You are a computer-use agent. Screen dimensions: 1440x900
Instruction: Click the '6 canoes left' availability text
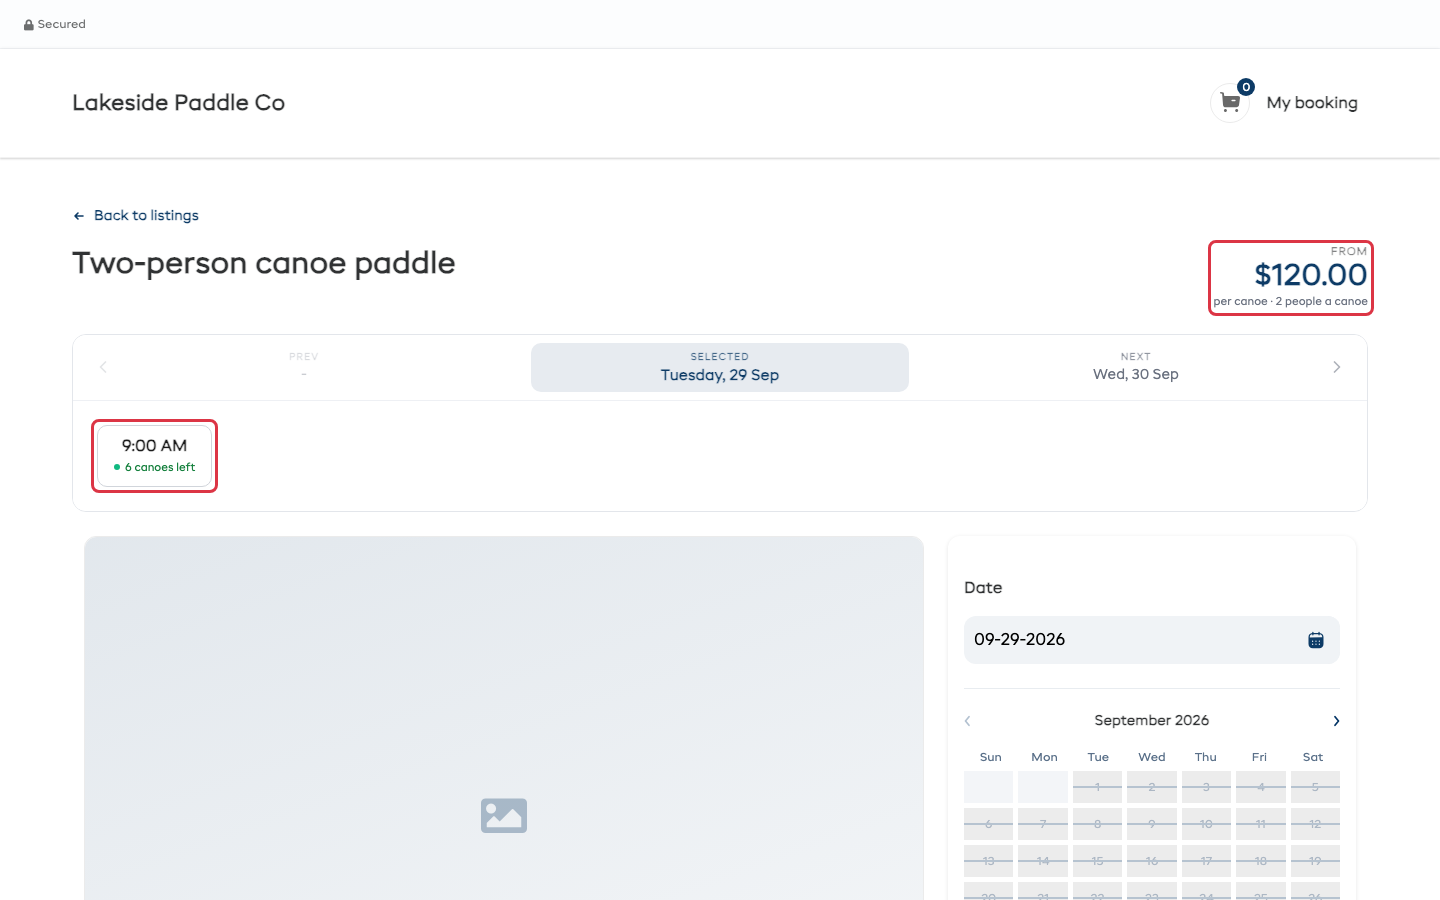[x=160, y=468]
